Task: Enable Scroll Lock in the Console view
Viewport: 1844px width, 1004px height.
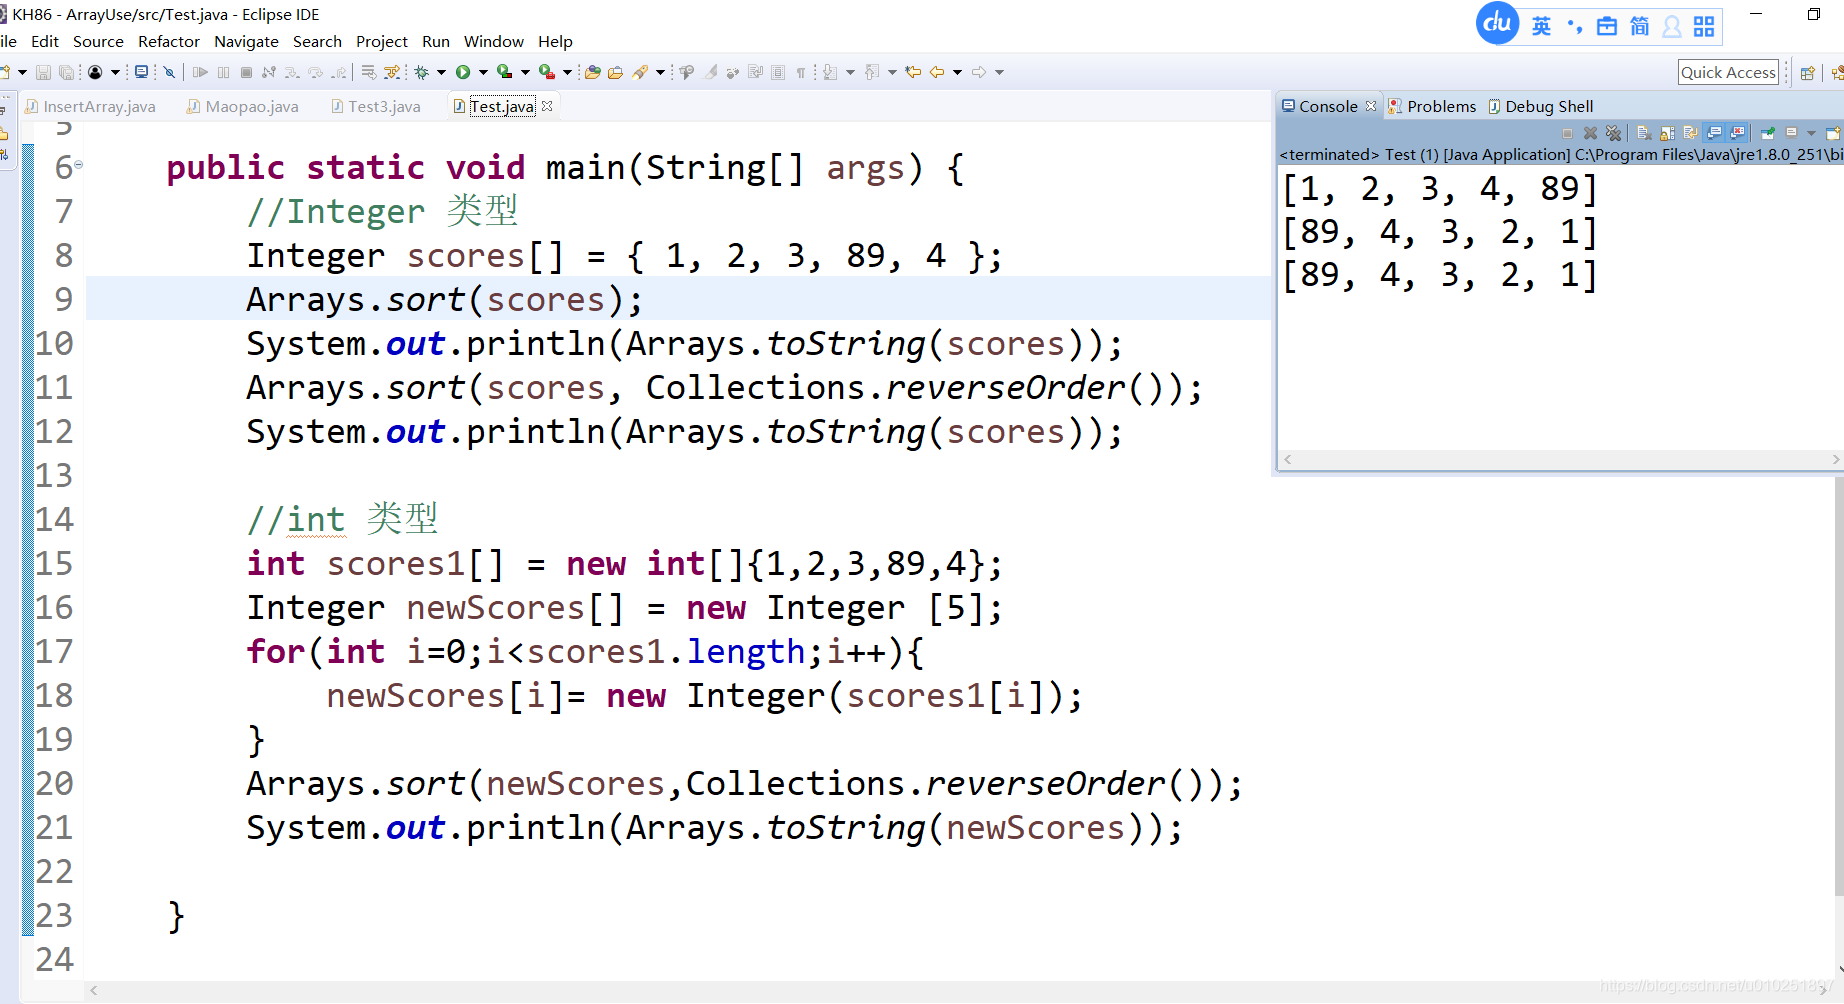Action: (1667, 132)
